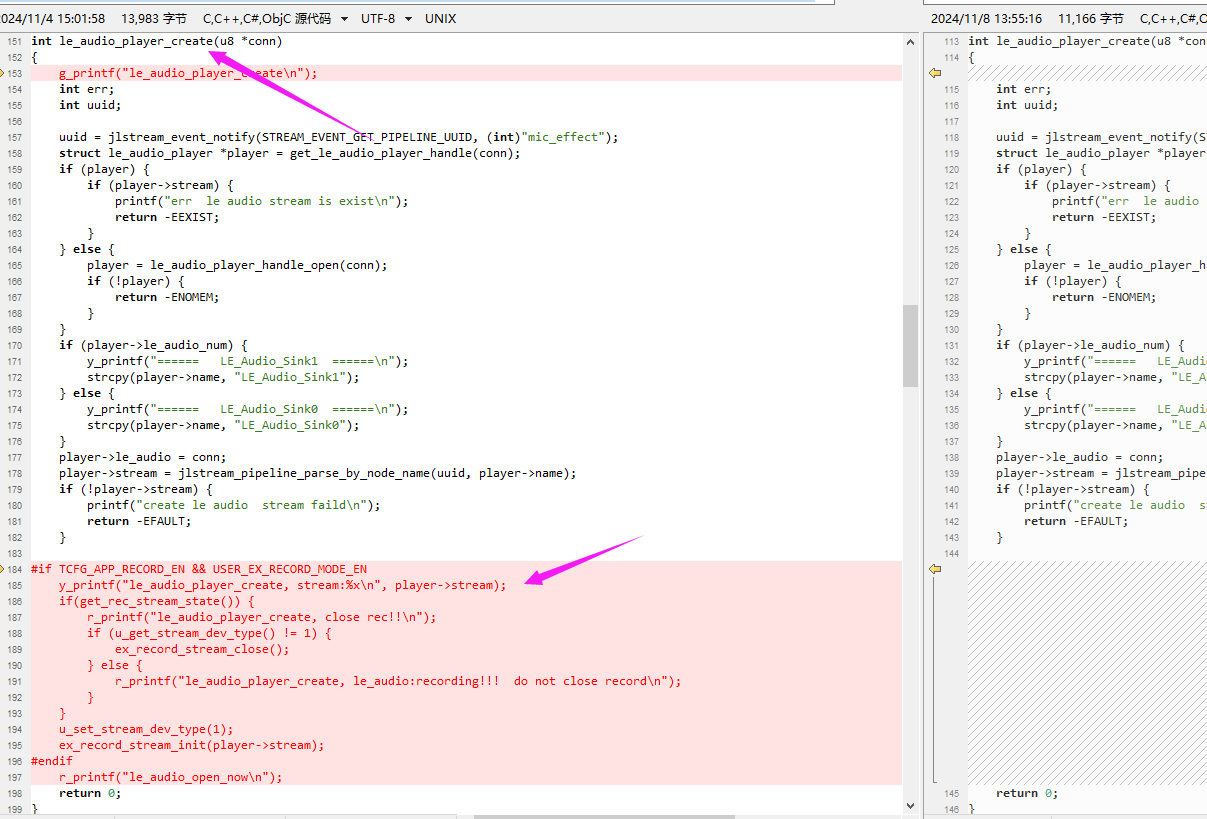Screen dimensions: 1207x819
Task: Click the "11,166 字节" file size in right pane
Action: click(1091, 18)
